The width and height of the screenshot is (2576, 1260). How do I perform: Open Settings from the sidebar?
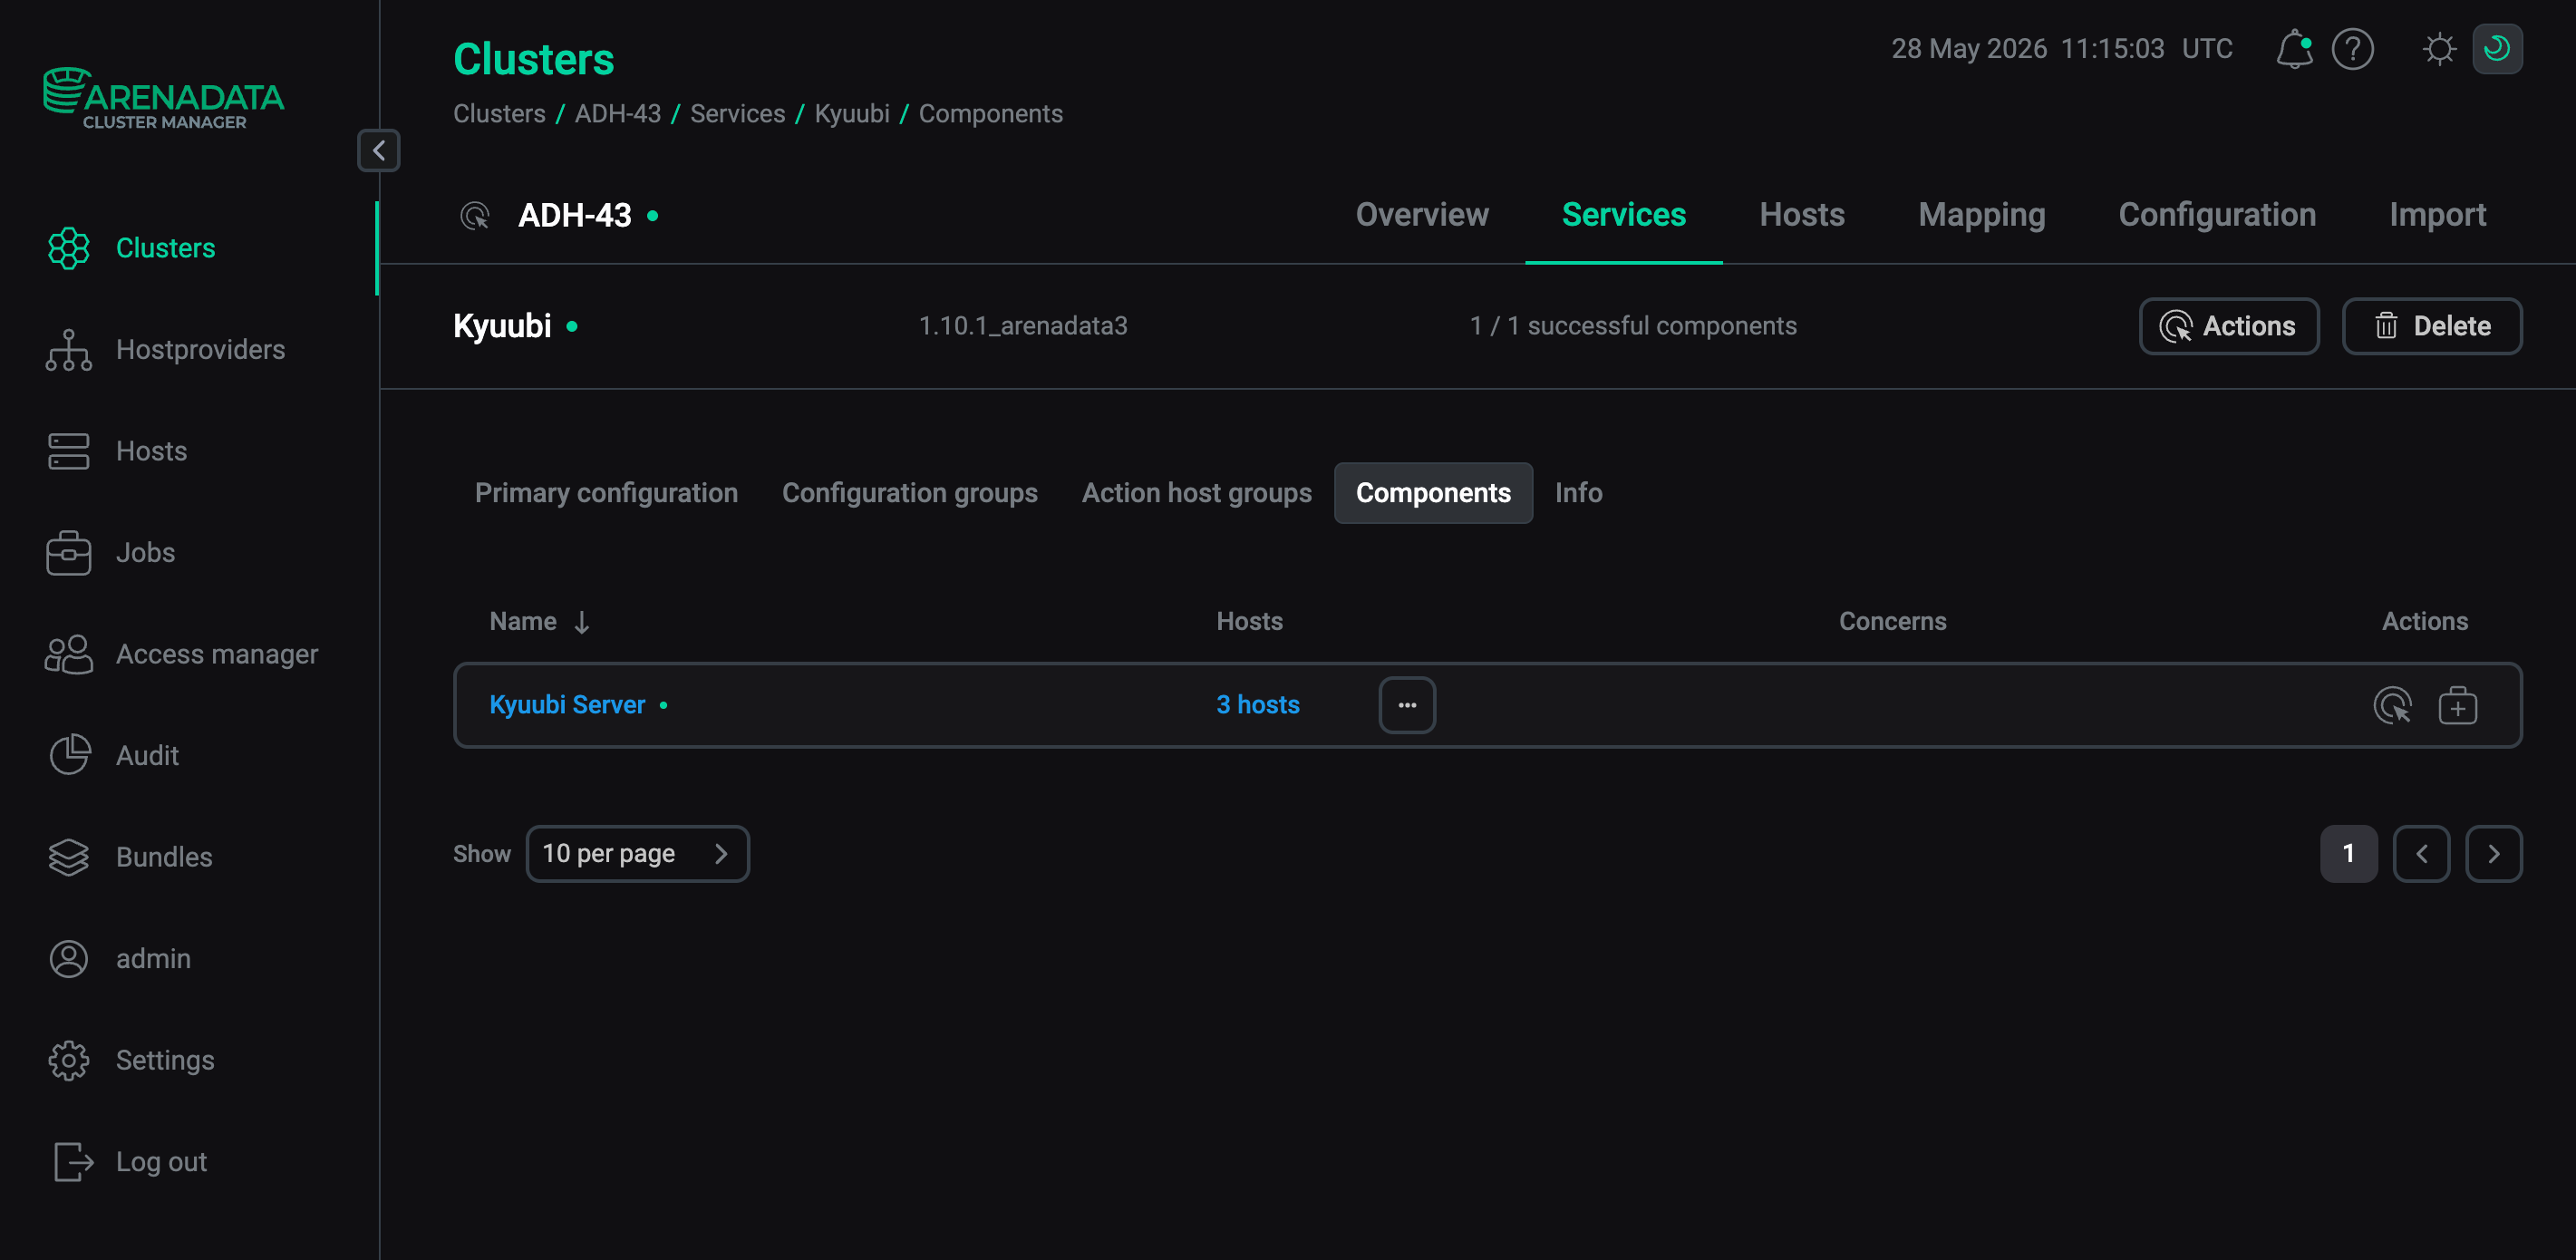pos(165,1060)
